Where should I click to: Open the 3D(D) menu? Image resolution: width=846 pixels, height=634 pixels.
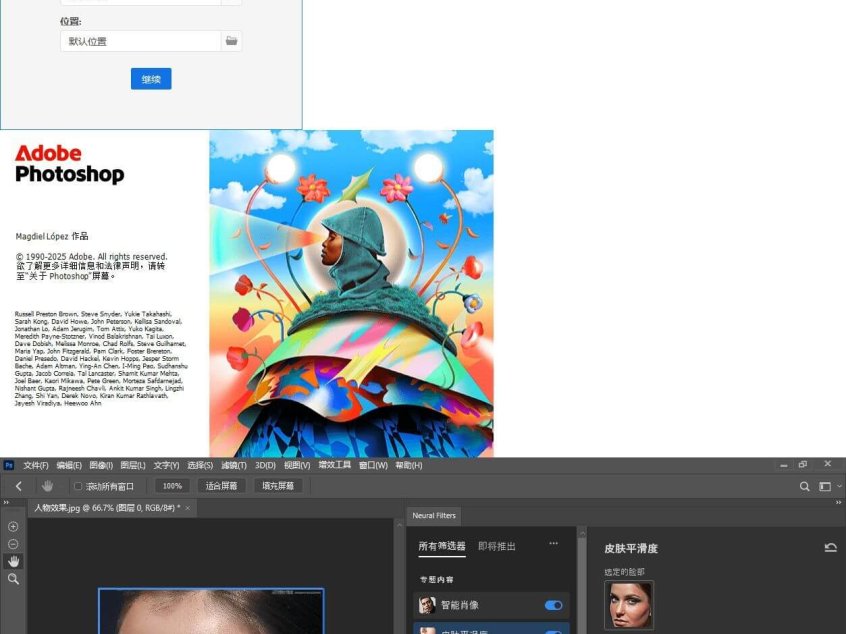pyautogui.click(x=265, y=465)
